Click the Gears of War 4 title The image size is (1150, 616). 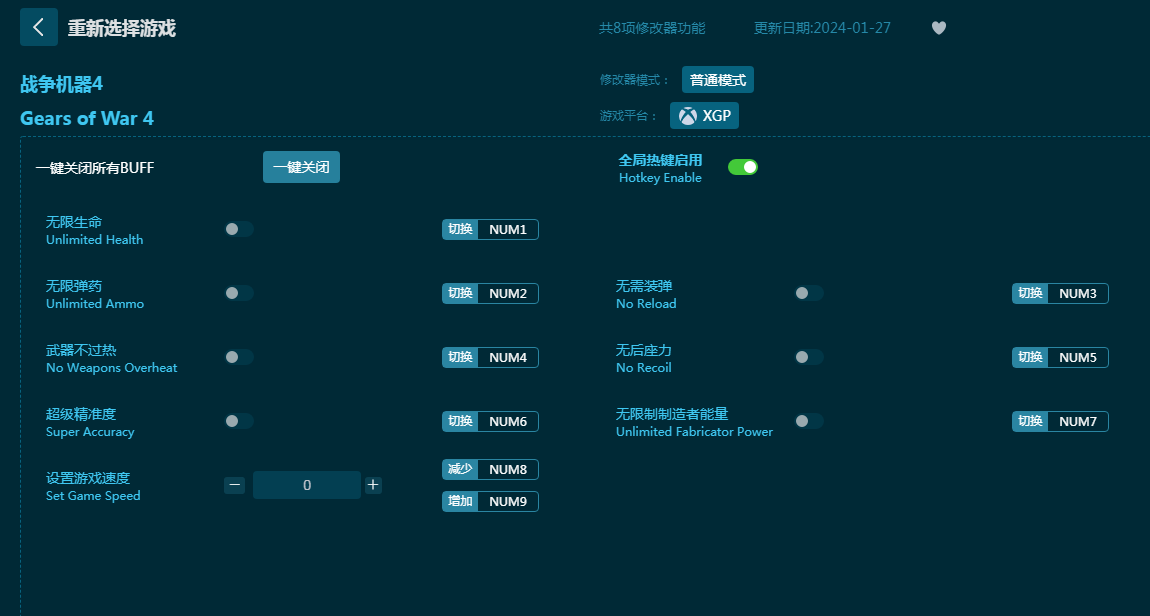click(87, 119)
